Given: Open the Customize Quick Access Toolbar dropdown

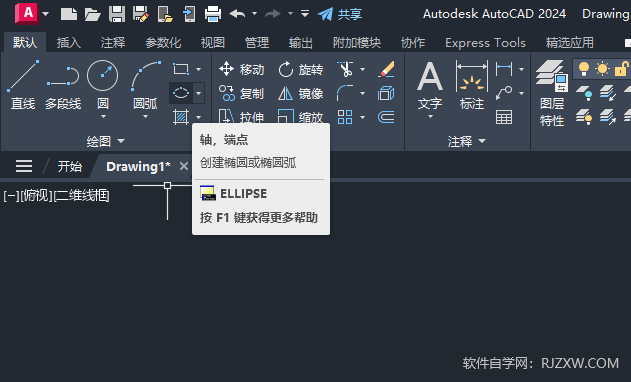Looking at the screenshot, I should (305, 14).
